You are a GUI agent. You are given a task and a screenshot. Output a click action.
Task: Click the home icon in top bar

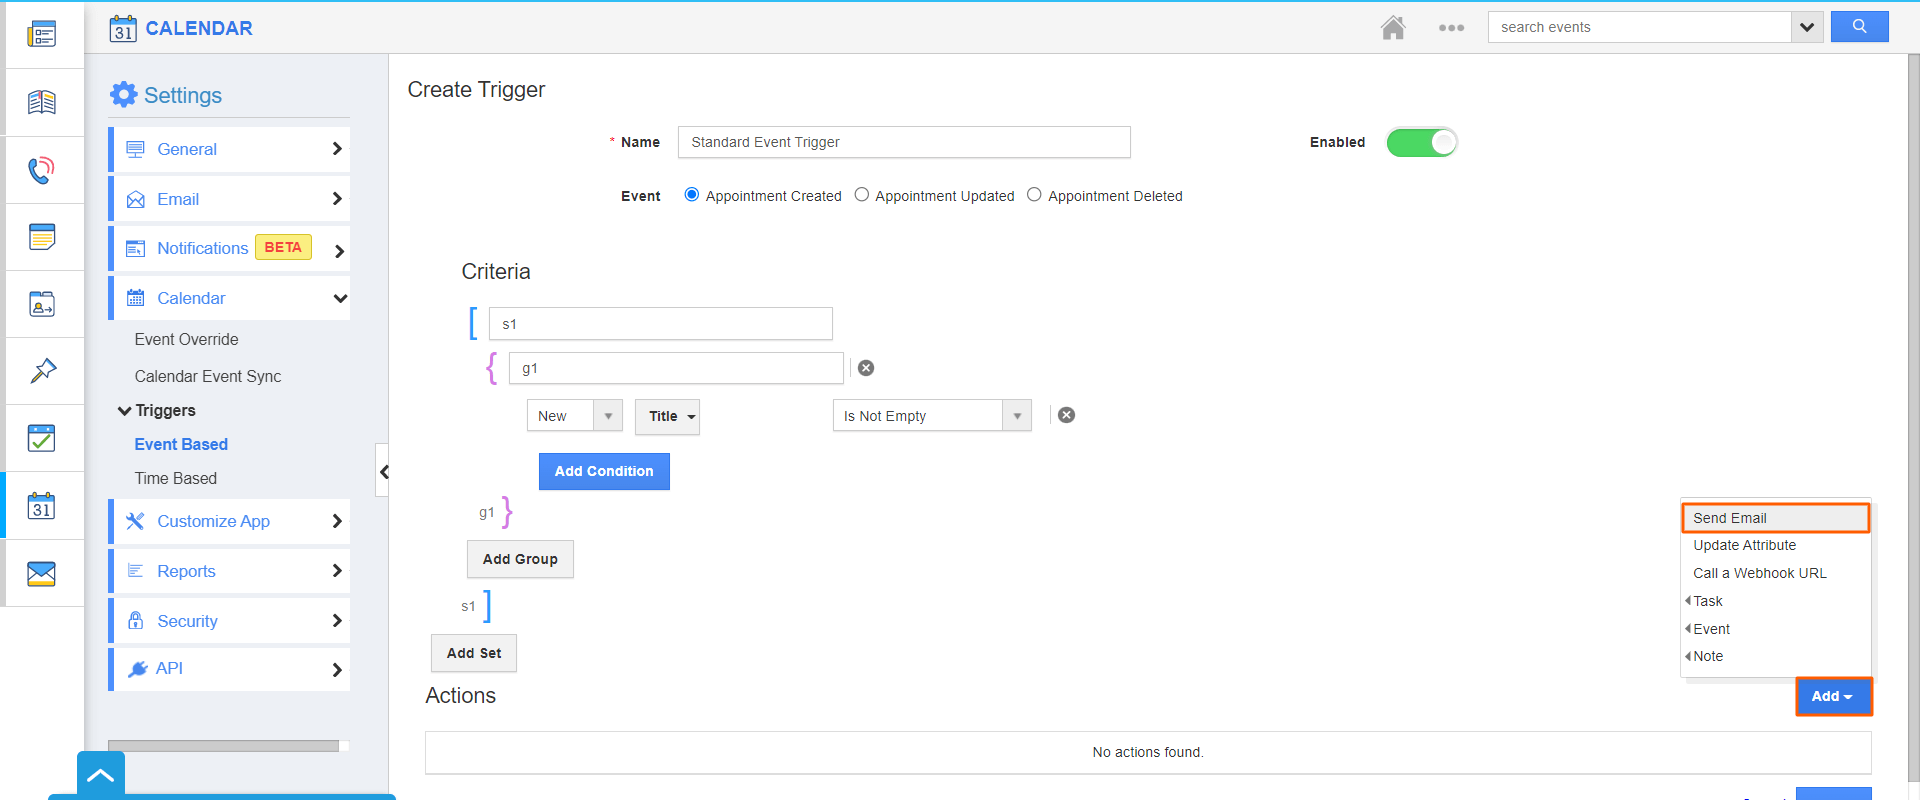click(1393, 28)
